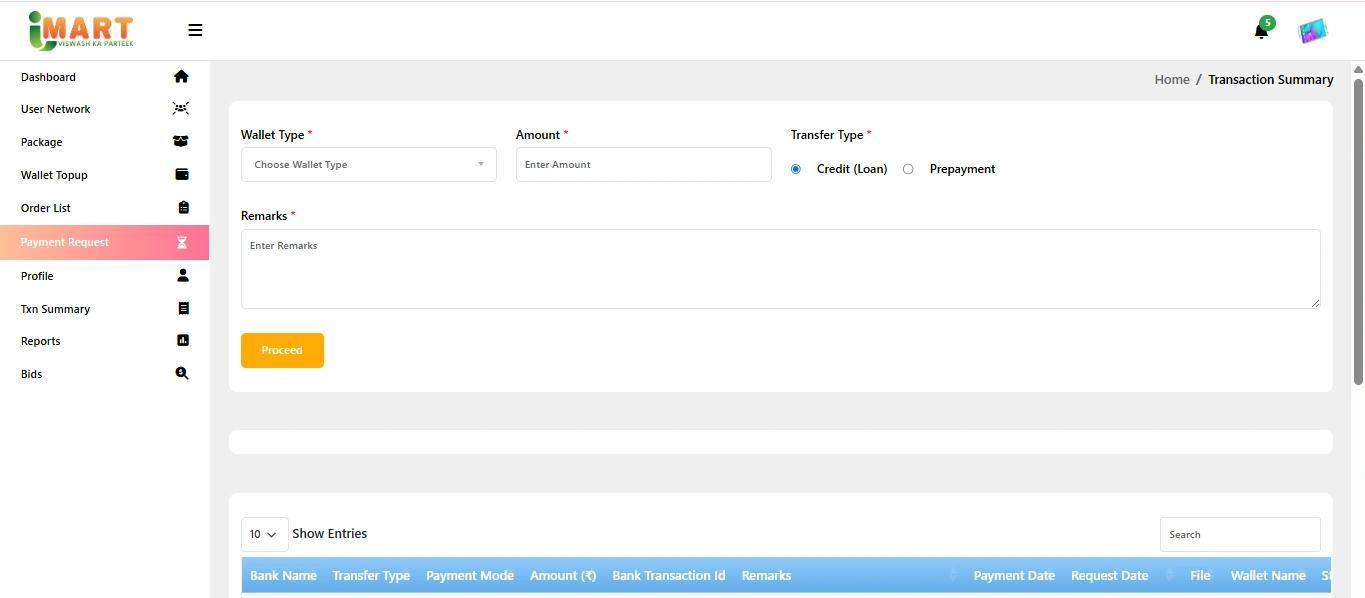Click the Proceed button
Screen dimensions: 1365x598
click(x=282, y=350)
